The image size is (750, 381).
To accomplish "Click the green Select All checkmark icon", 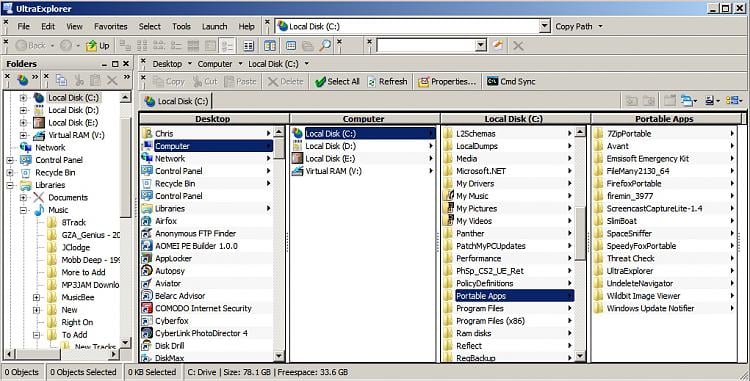I will [x=320, y=82].
